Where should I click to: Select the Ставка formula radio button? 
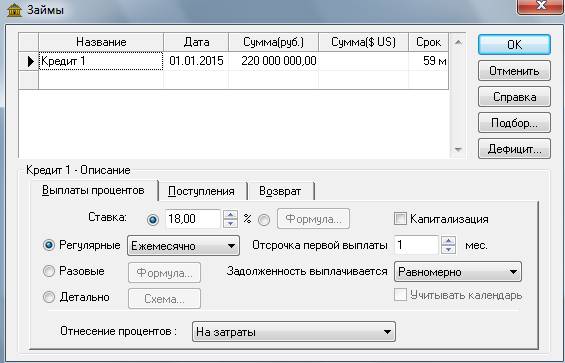[264, 220]
